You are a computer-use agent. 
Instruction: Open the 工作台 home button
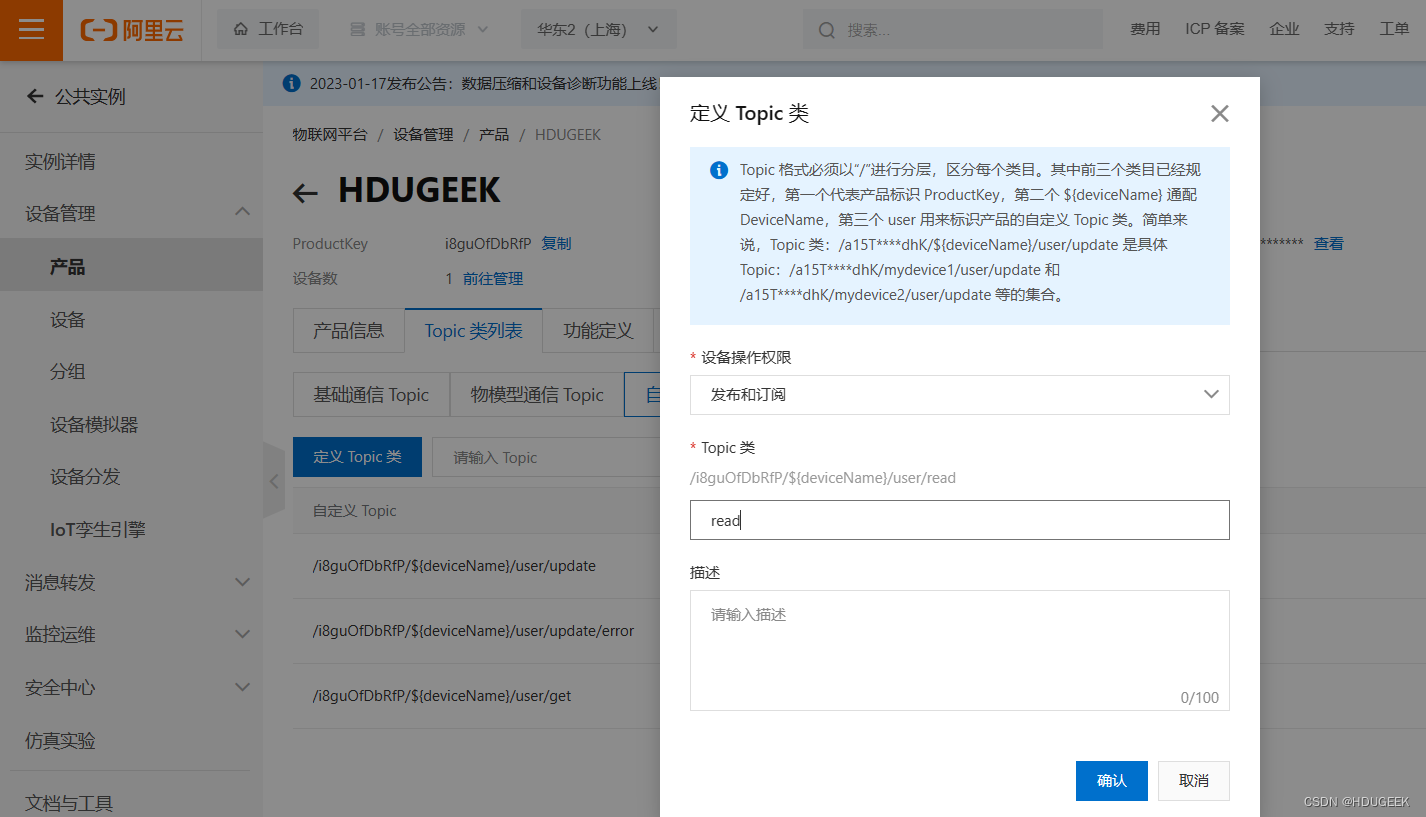click(x=268, y=29)
